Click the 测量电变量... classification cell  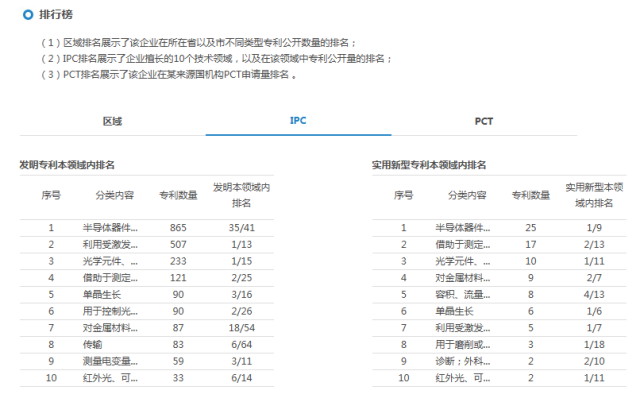coord(110,361)
